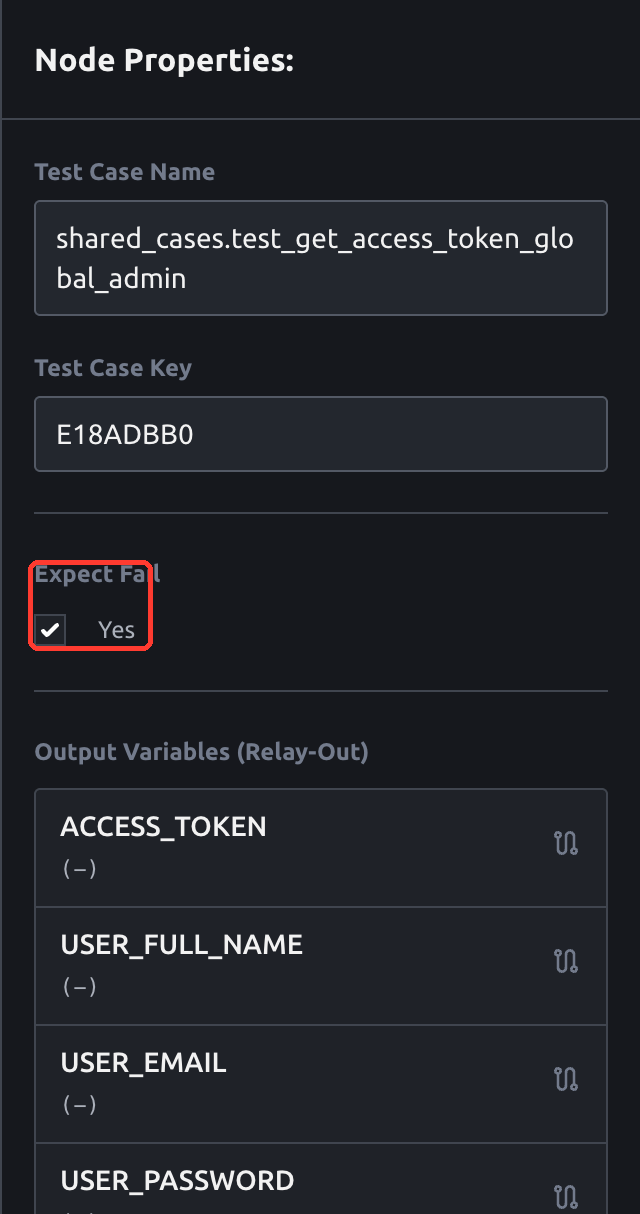Click the (–) value under USER_FULL_NAME
Image resolution: width=640 pixels, height=1214 pixels.
(x=79, y=987)
